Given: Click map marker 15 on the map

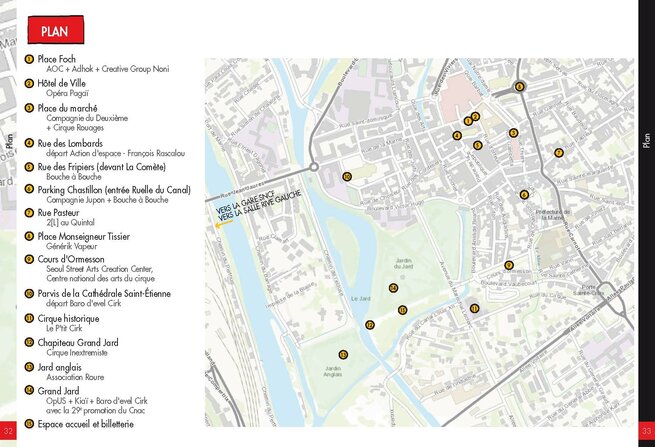Looking at the screenshot, I should coord(402,310).
